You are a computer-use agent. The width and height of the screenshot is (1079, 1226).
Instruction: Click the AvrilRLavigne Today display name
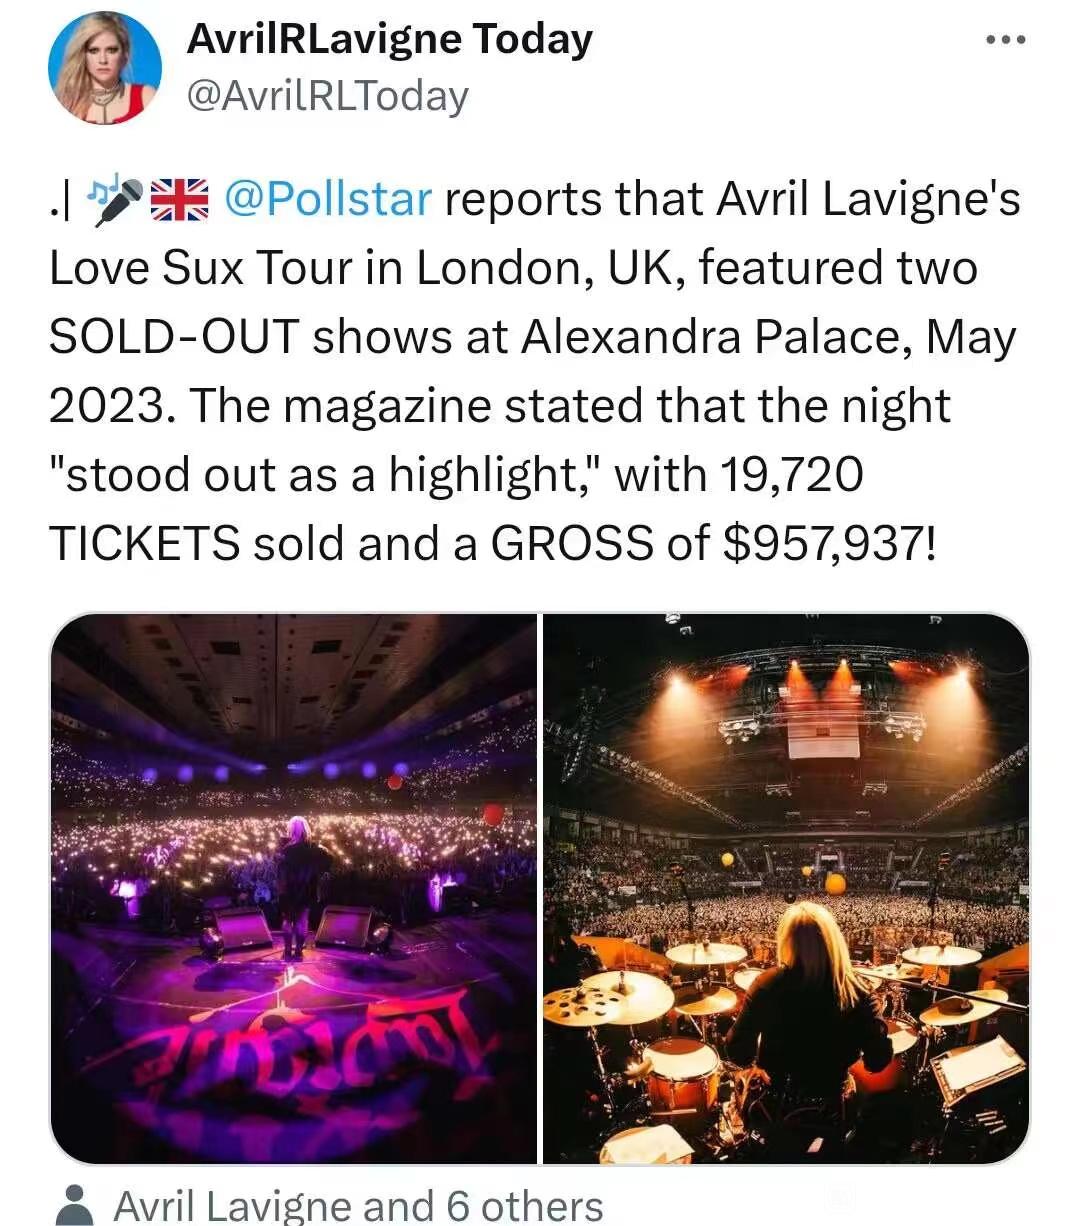click(x=390, y=40)
